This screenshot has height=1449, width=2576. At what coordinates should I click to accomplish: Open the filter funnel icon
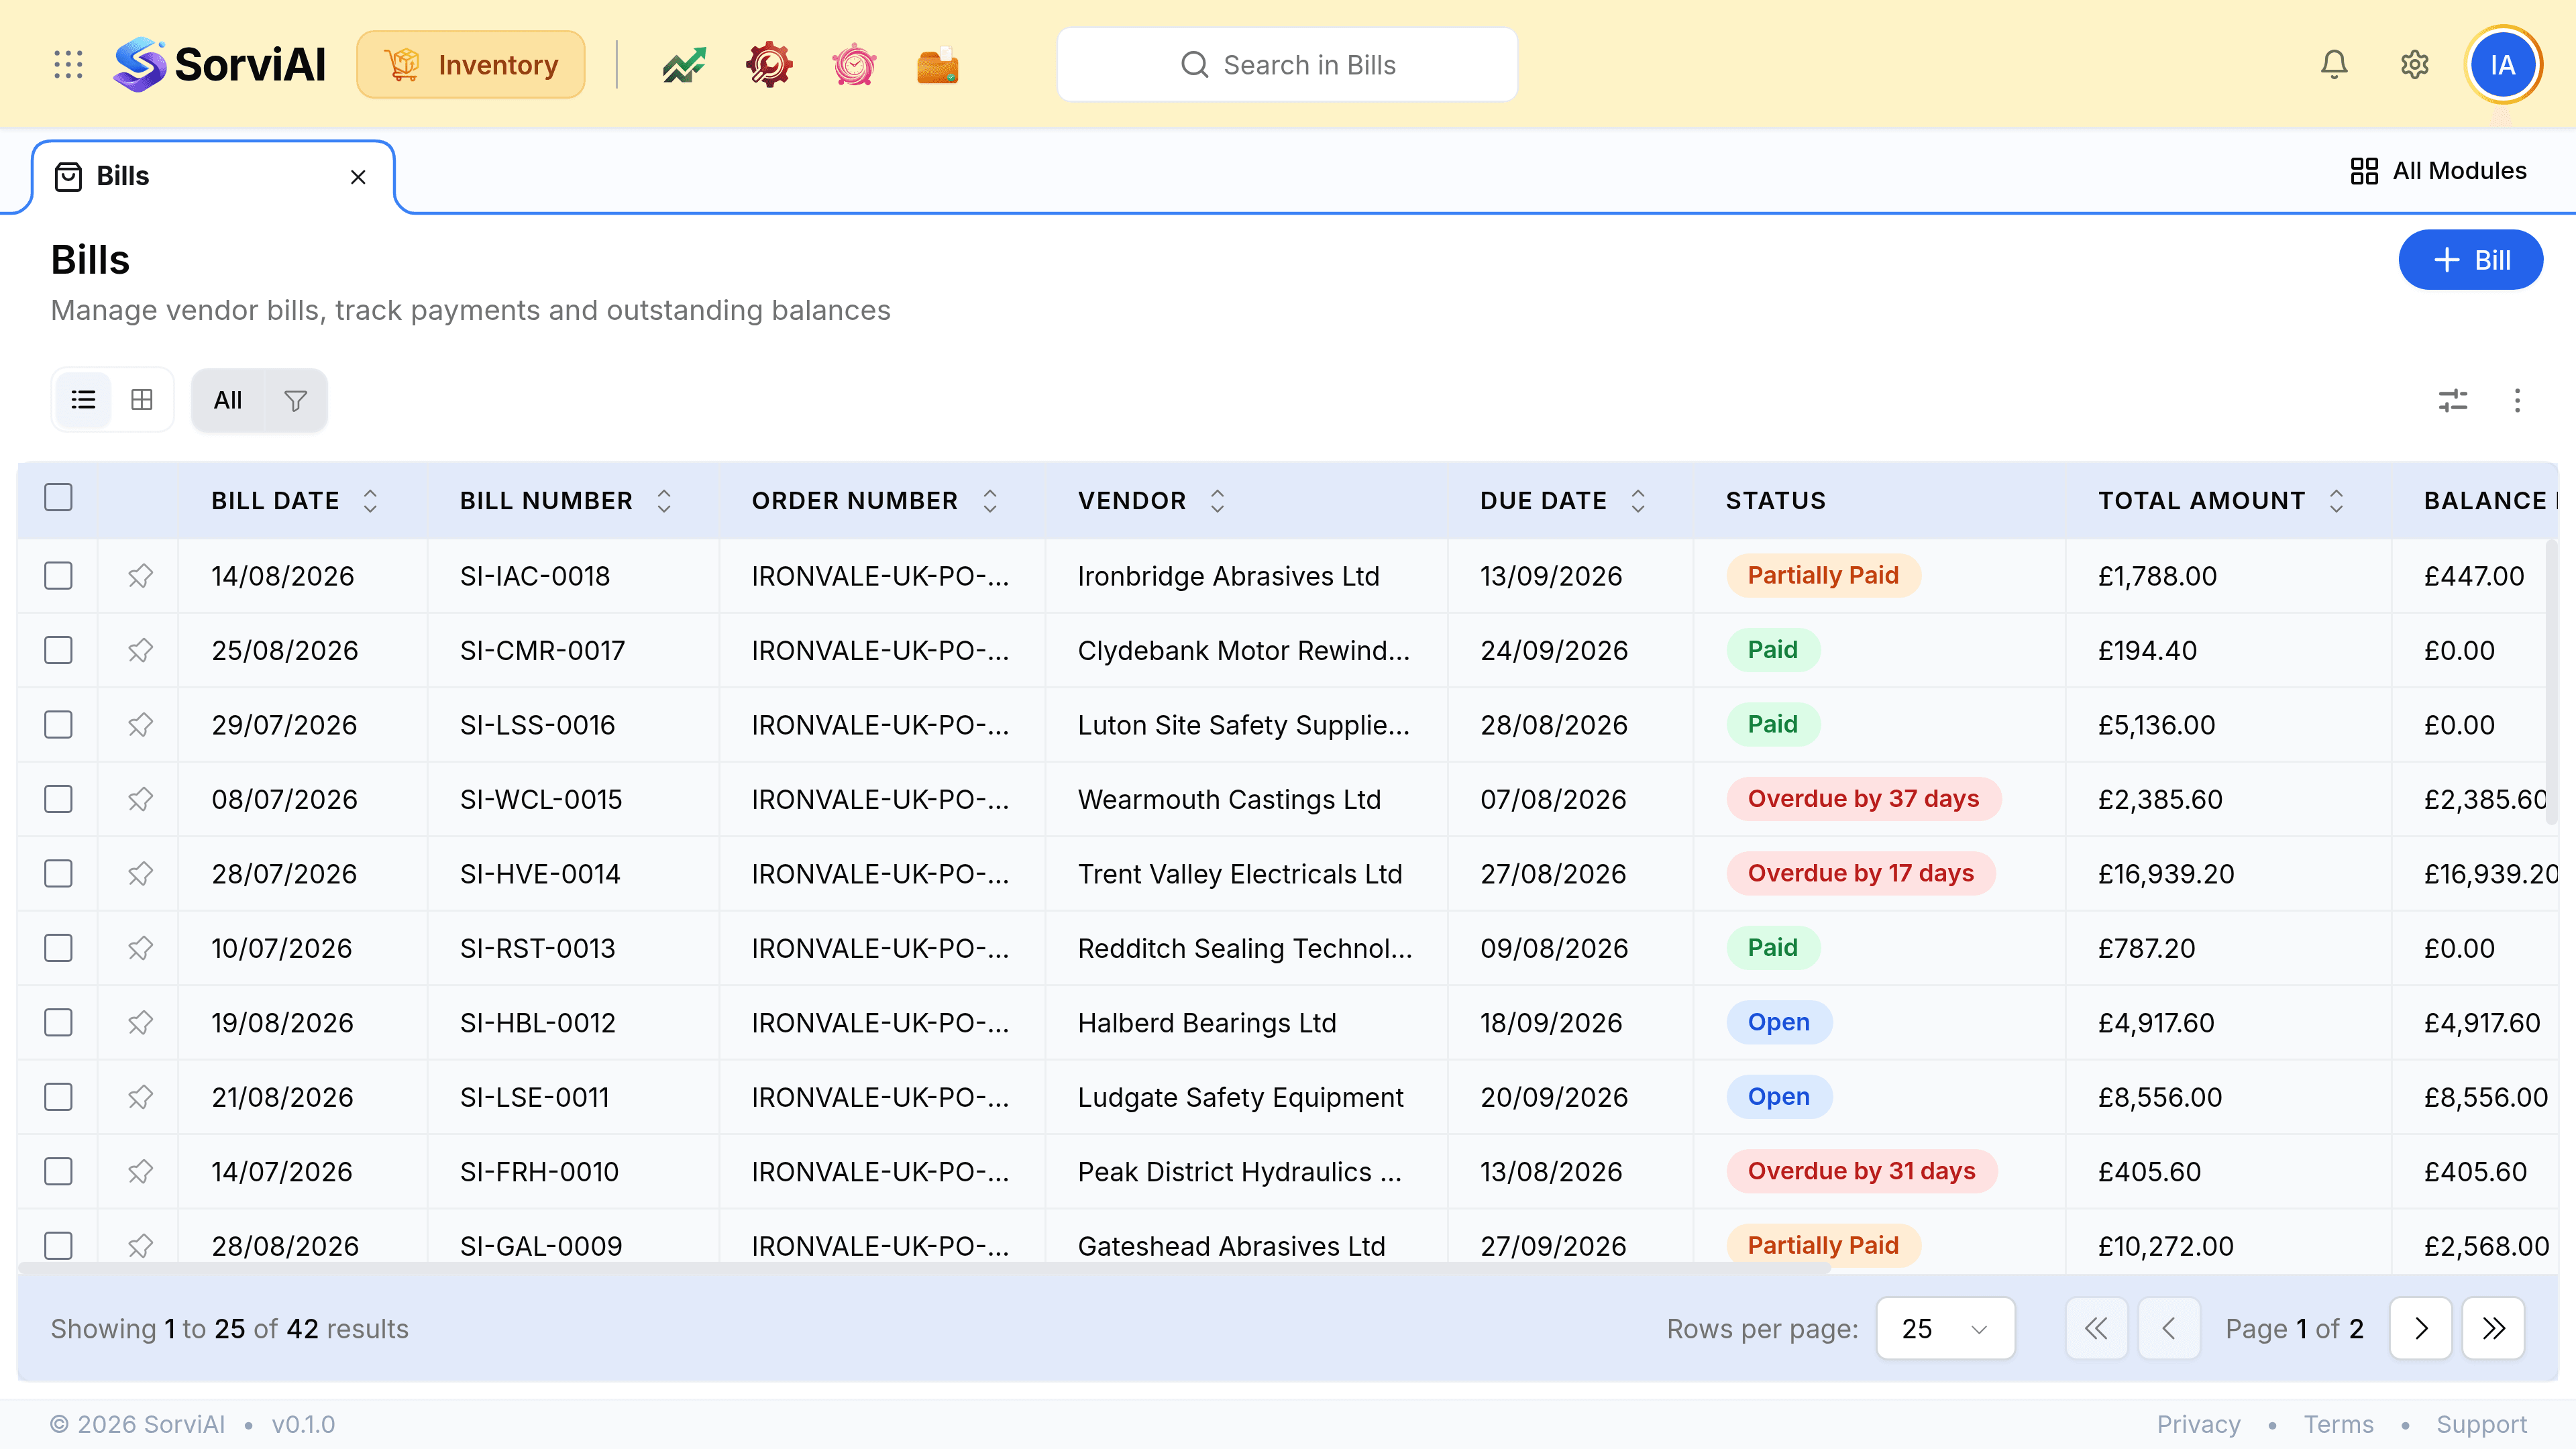click(x=295, y=401)
